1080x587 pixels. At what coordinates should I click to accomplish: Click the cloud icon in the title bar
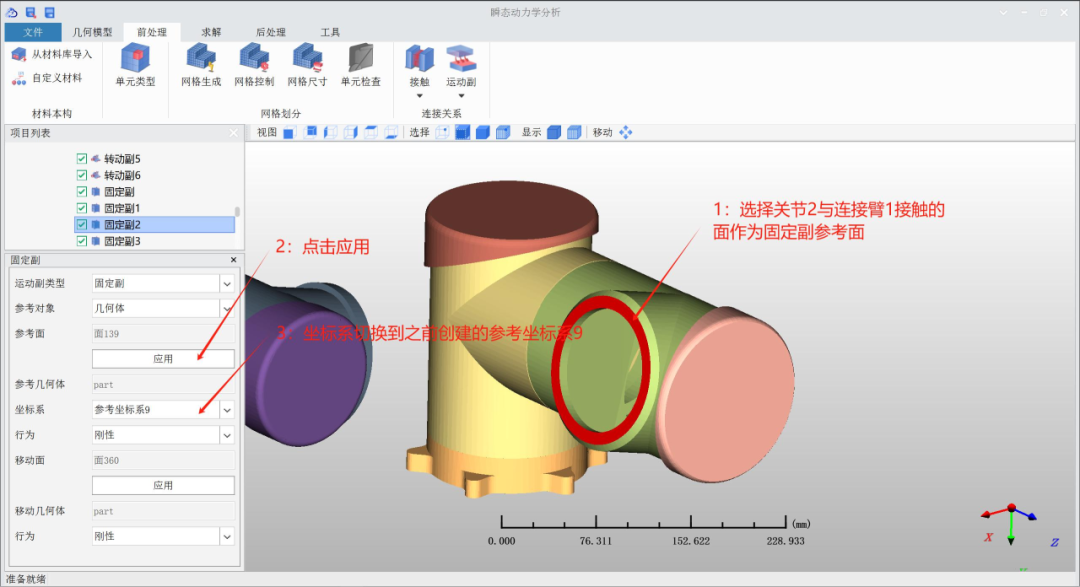[12, 12]
